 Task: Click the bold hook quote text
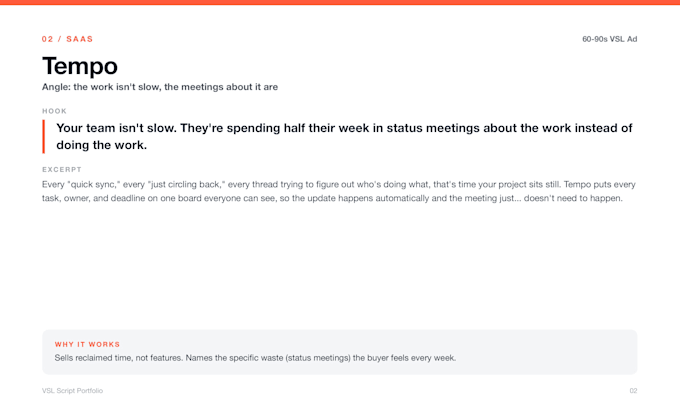tap(344, 136)
